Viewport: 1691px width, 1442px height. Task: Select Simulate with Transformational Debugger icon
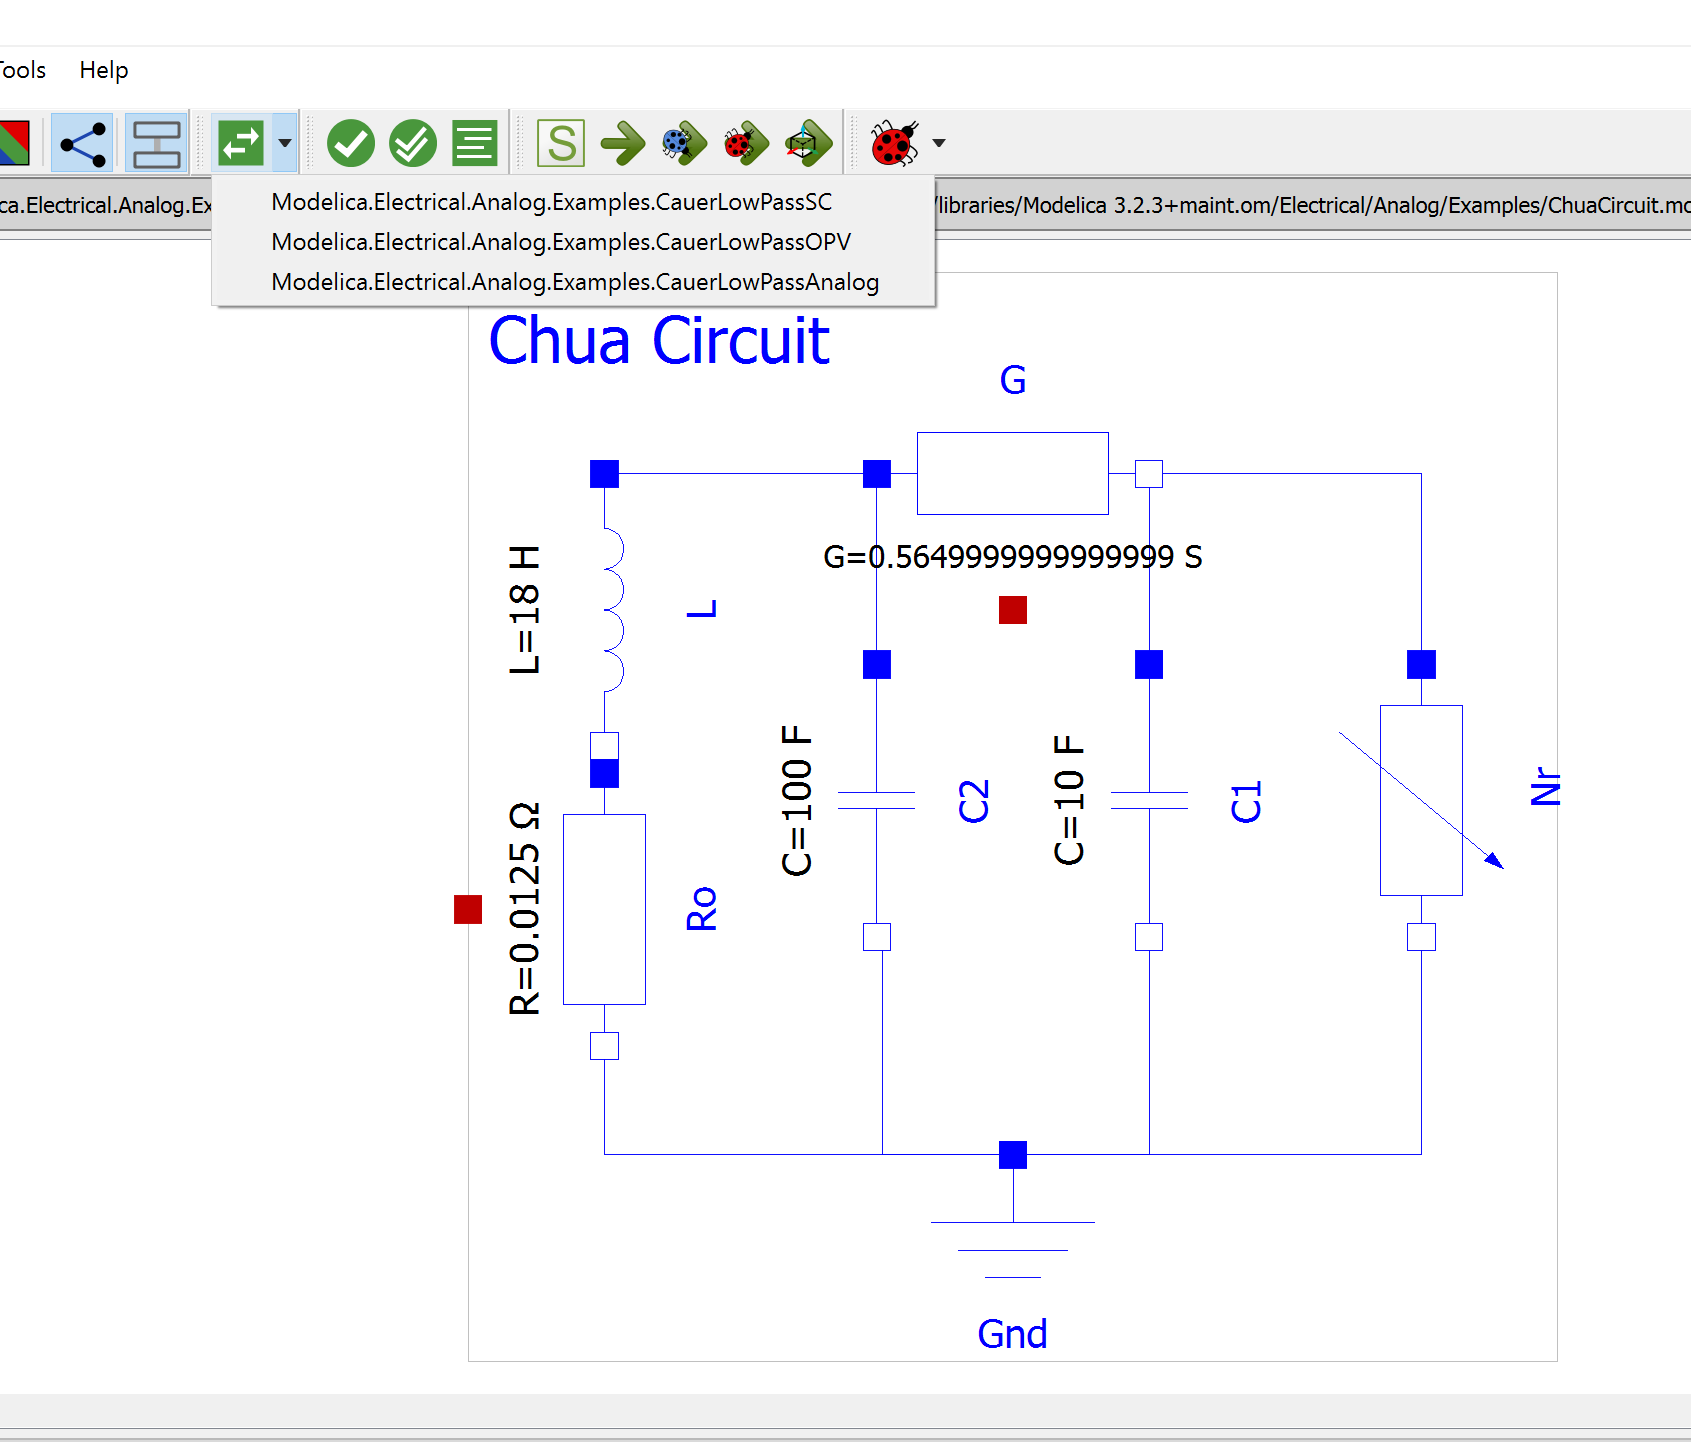click(x=683, y=142)
